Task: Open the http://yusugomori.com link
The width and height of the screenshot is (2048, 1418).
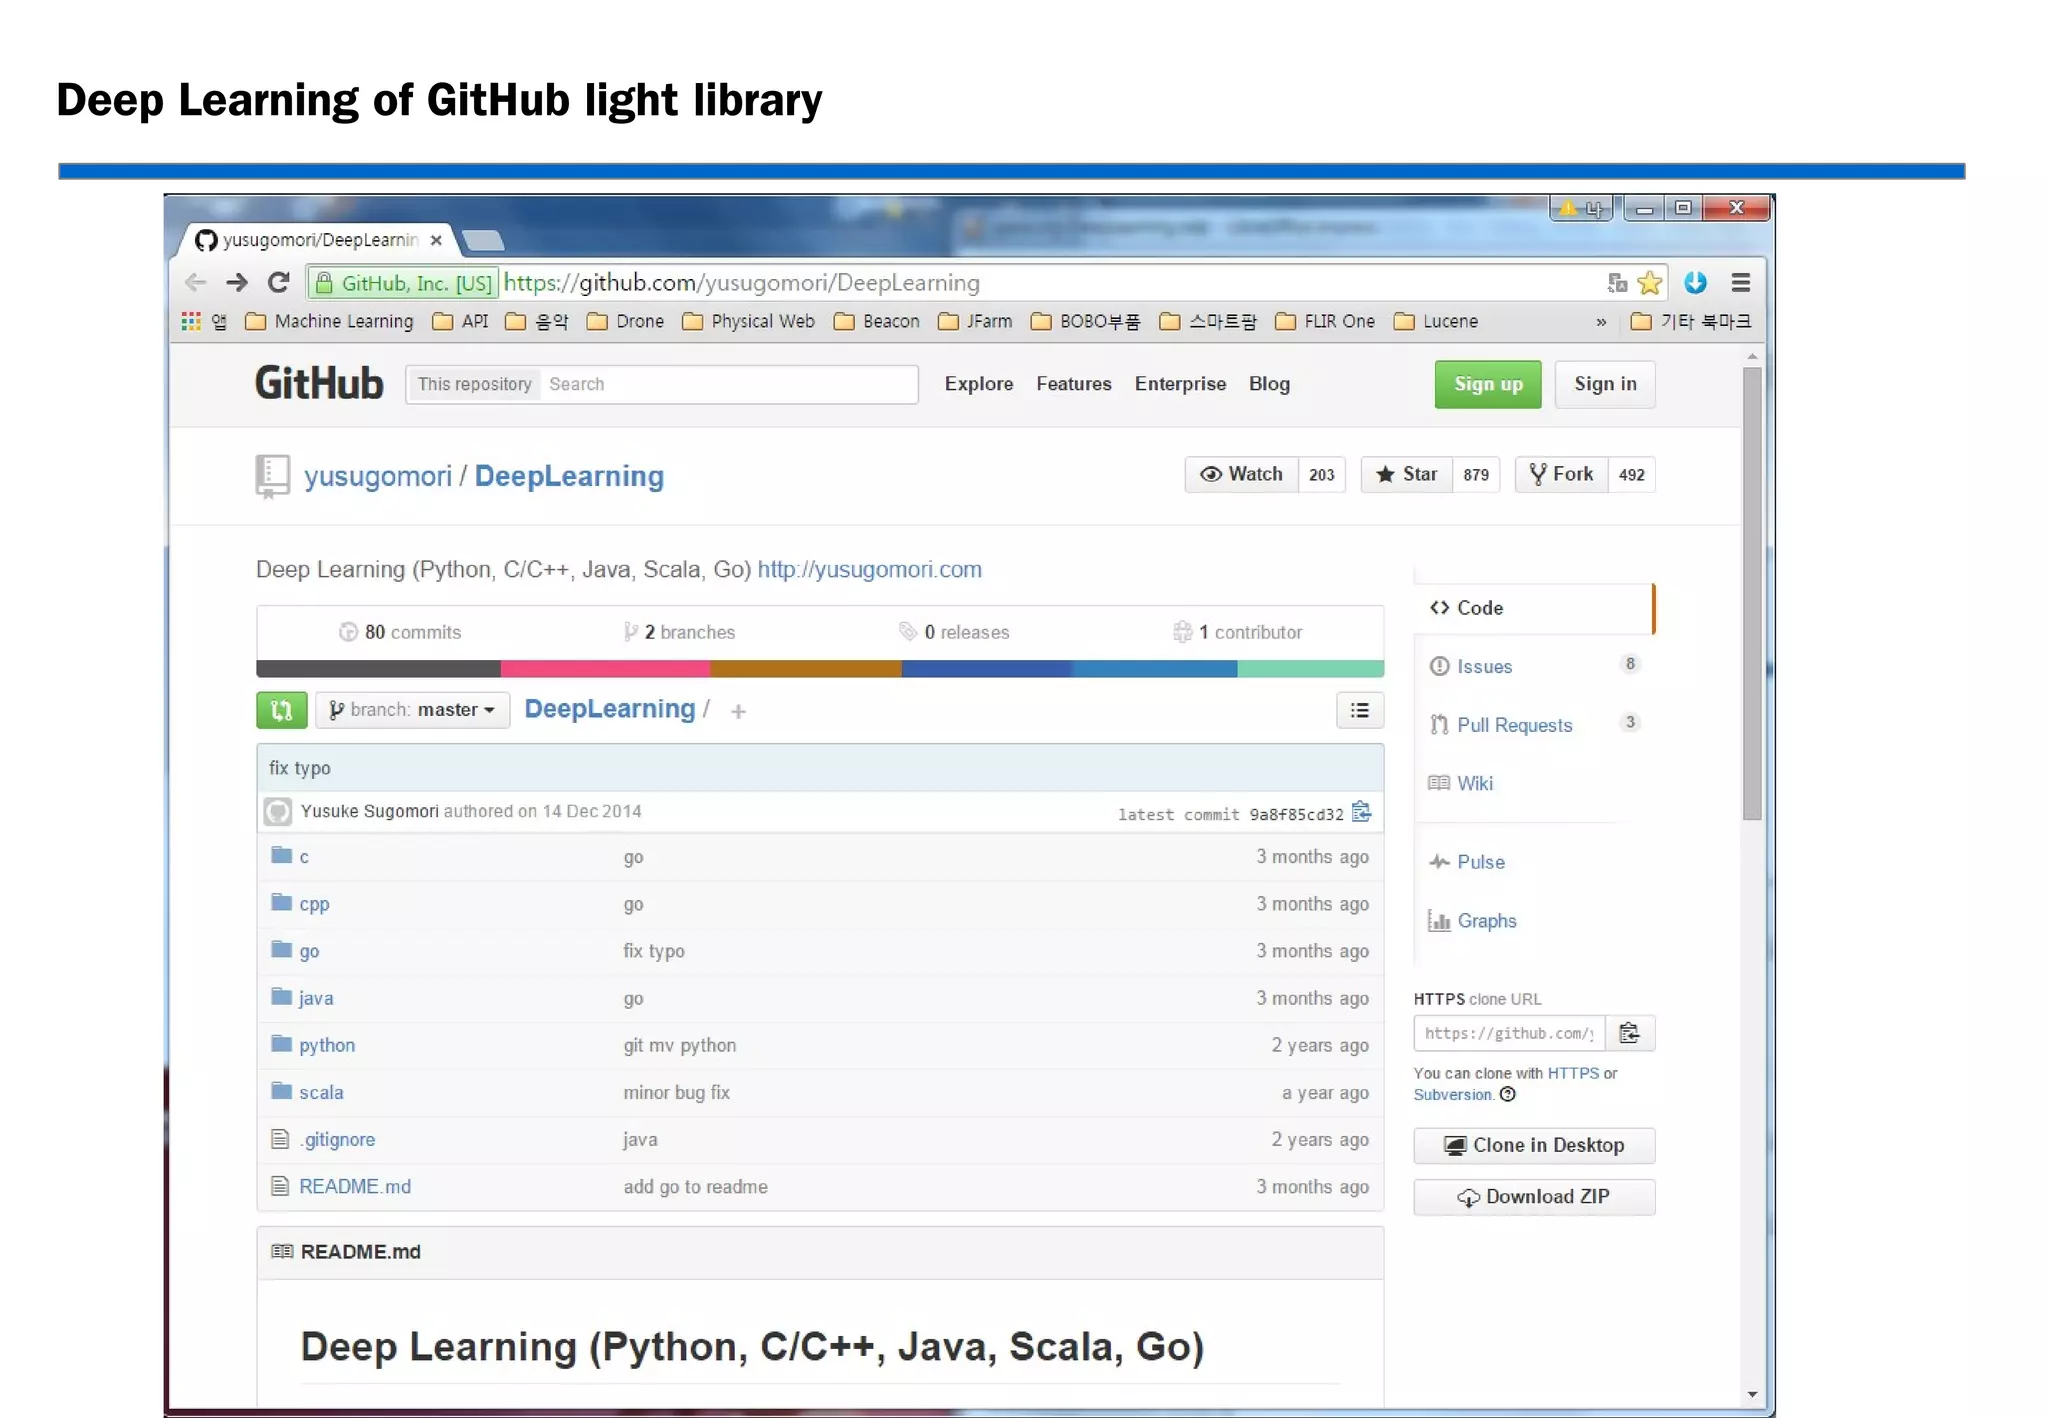Action: click(x=869, y=570)
